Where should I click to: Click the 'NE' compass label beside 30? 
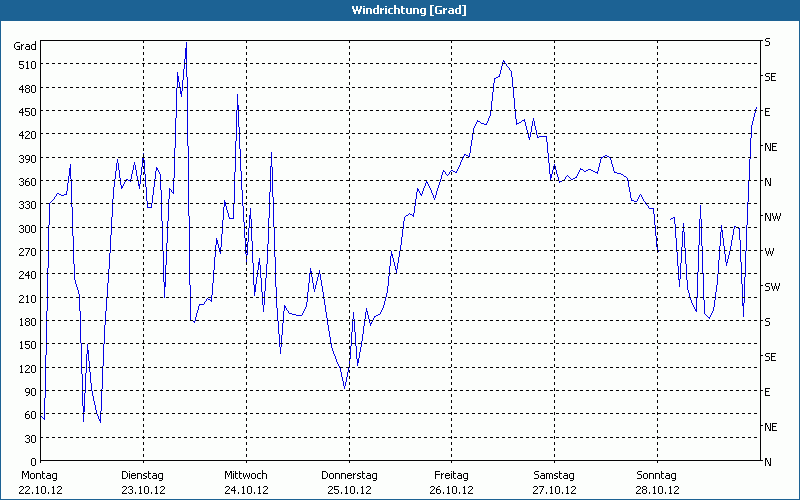(770, 427)
